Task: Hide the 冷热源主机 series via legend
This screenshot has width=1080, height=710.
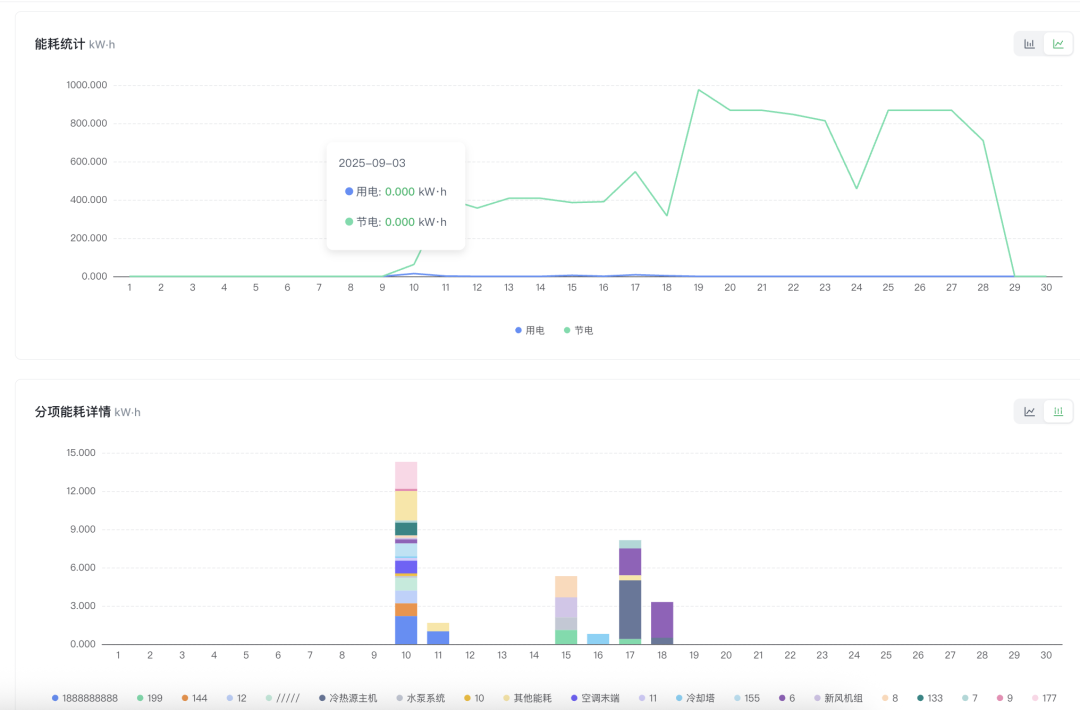Action: point(348,698)
